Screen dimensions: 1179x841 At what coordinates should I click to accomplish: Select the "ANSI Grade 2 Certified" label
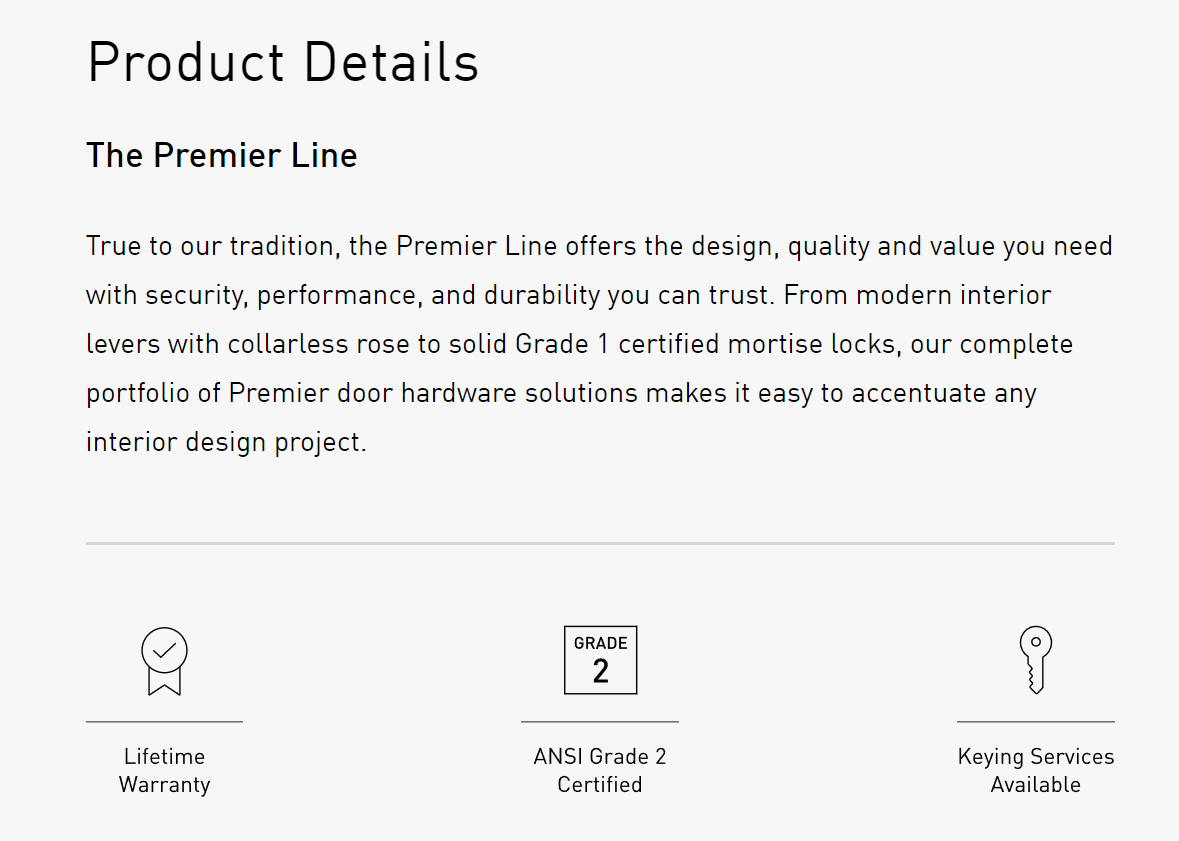[x=600, y=770]
